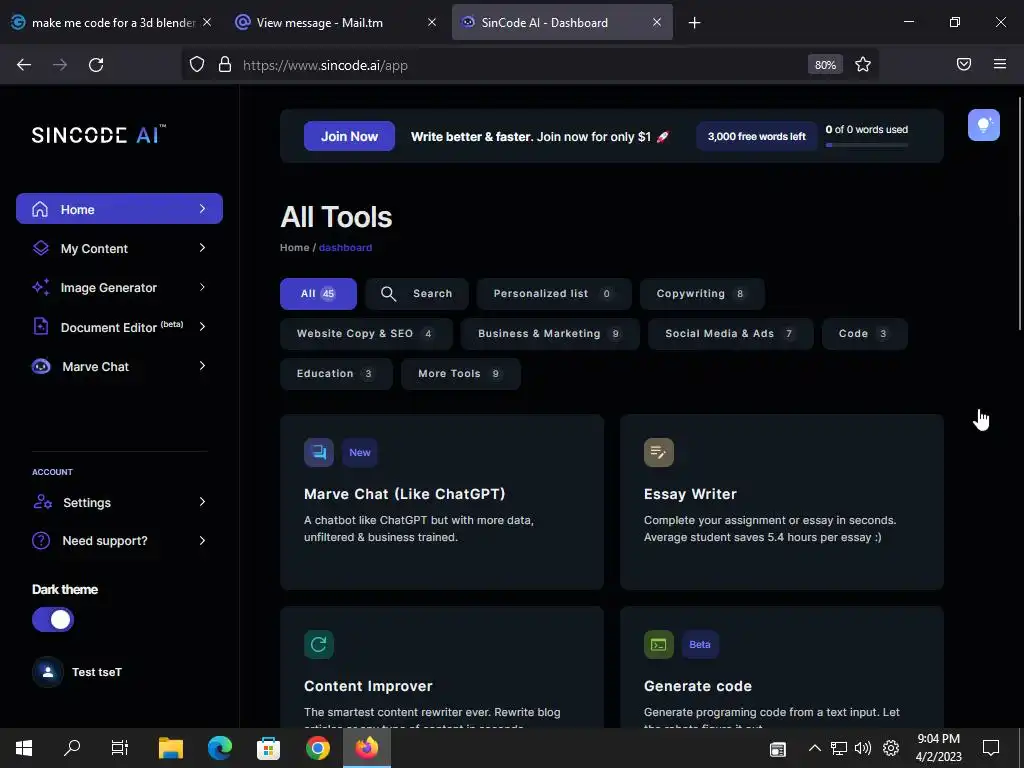Open the Firefox hamburger menu
This screenshot has width=1024, height=768.
1000,64
